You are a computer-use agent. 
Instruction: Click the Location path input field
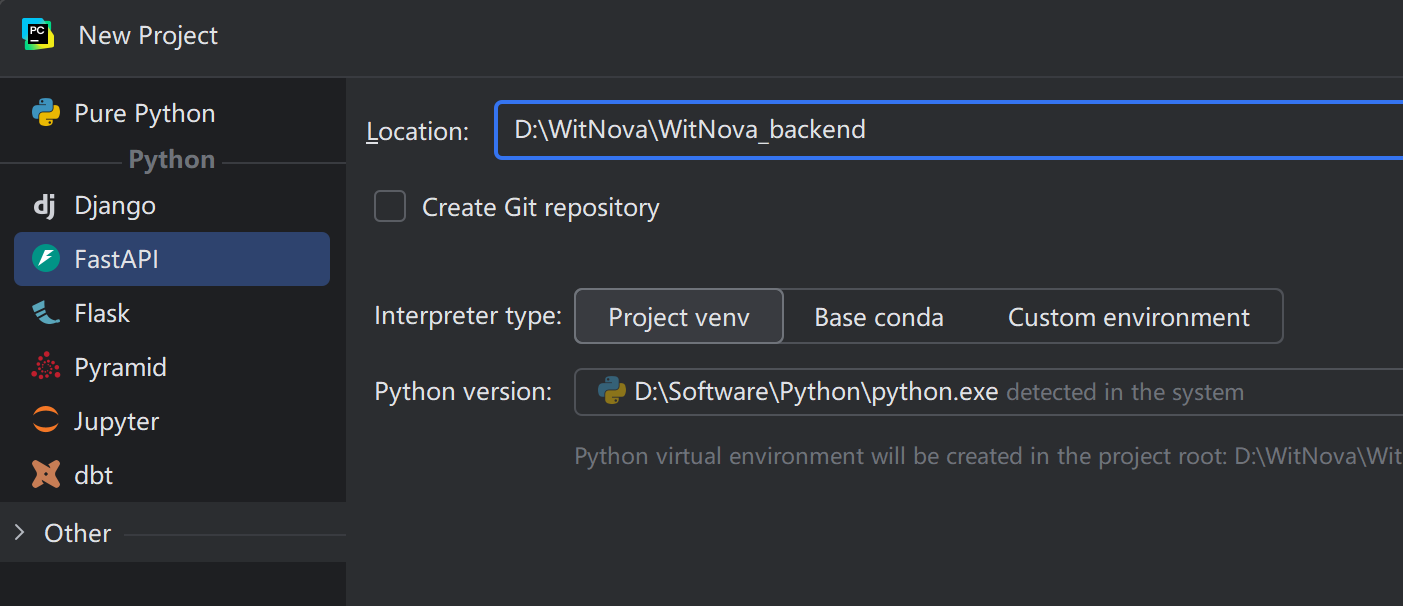point(949,130)
